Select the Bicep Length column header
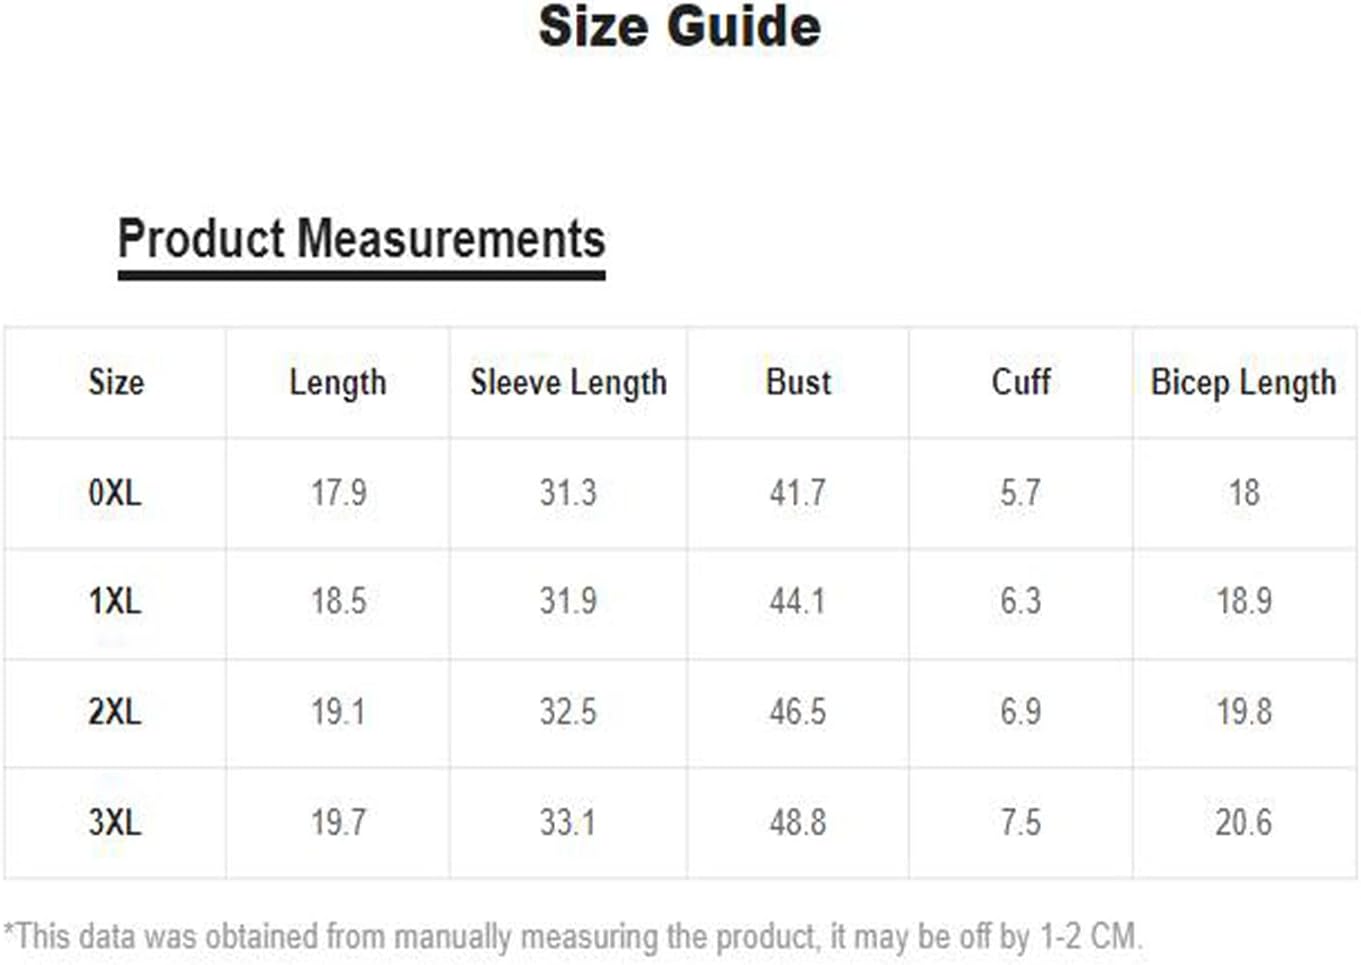This screenshot has height=965, width=1361. 1244,383
